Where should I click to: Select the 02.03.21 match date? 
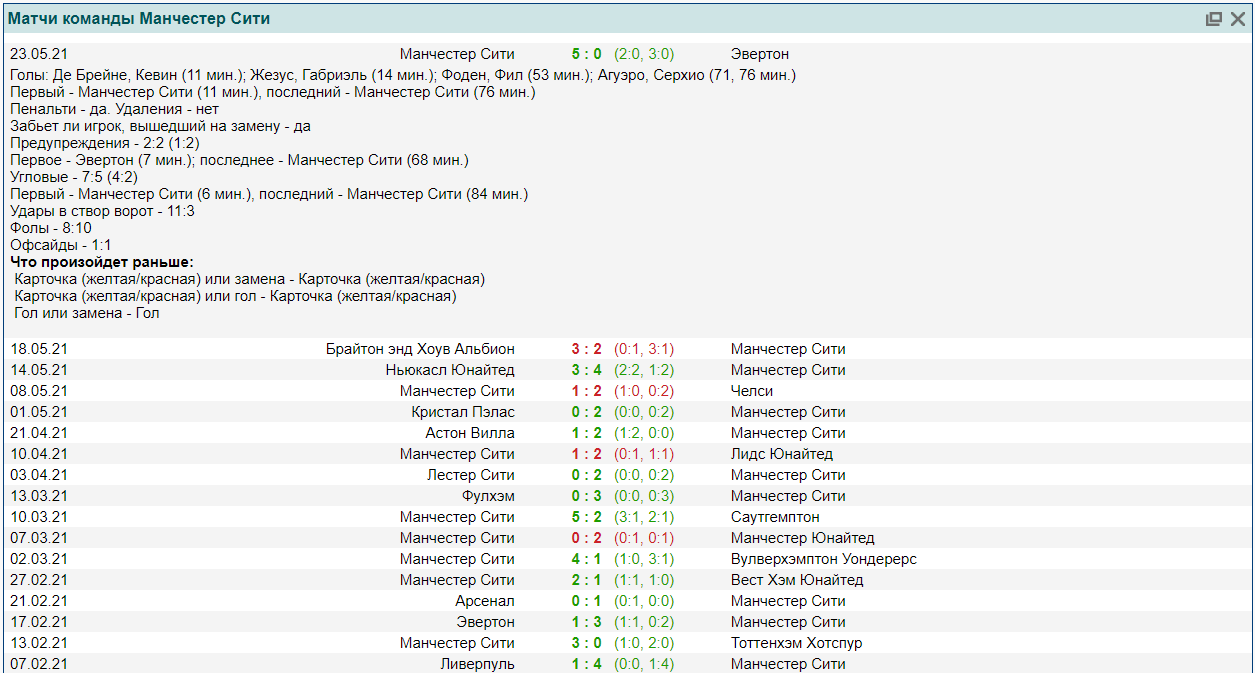(x=39, y=559)
